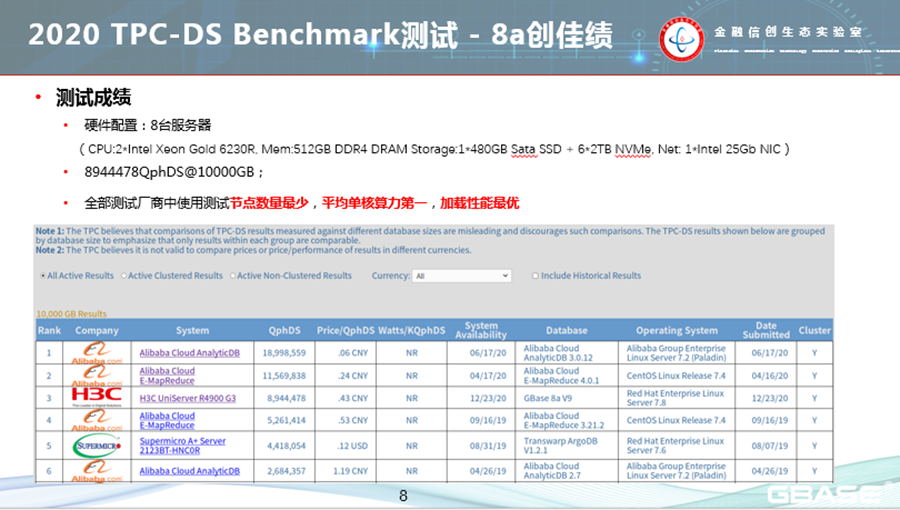Image resolution: width=900 pixels, height=510 pixels.
Task: Click the 8944478QphDS@10000GB bullet text
Action: [174, 172]
